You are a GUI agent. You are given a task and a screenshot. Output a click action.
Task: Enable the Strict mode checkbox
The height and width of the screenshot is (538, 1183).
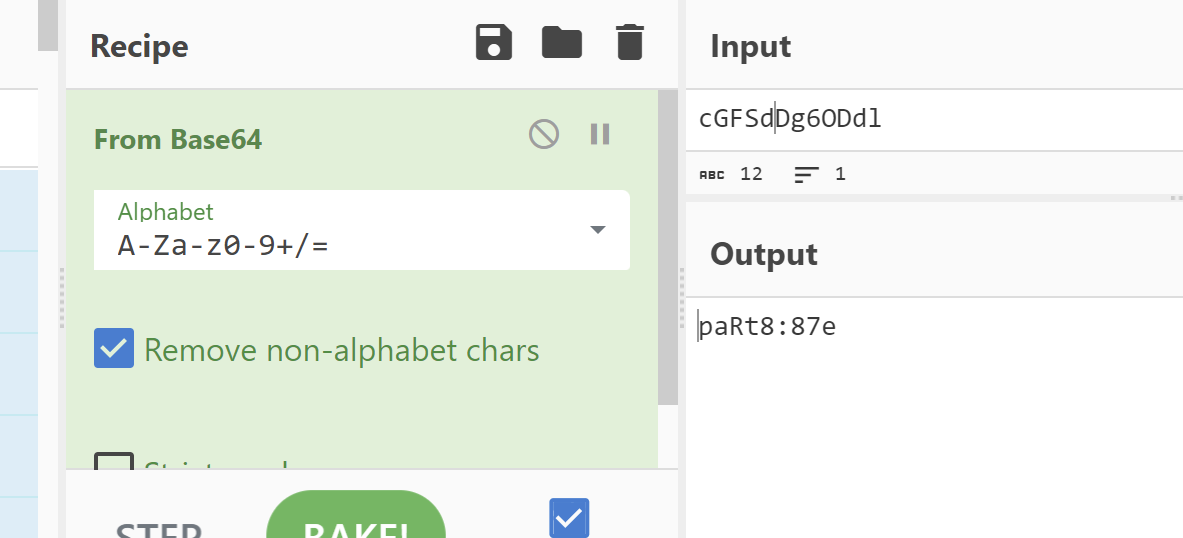(114, 460)
